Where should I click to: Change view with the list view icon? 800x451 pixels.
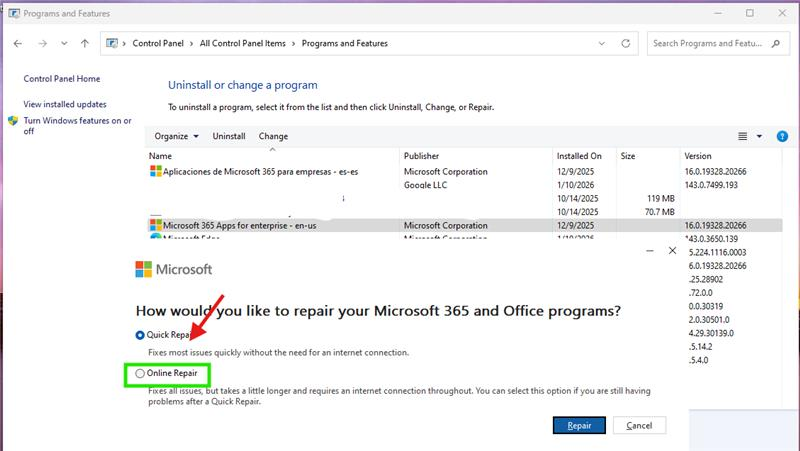[742, 136]
